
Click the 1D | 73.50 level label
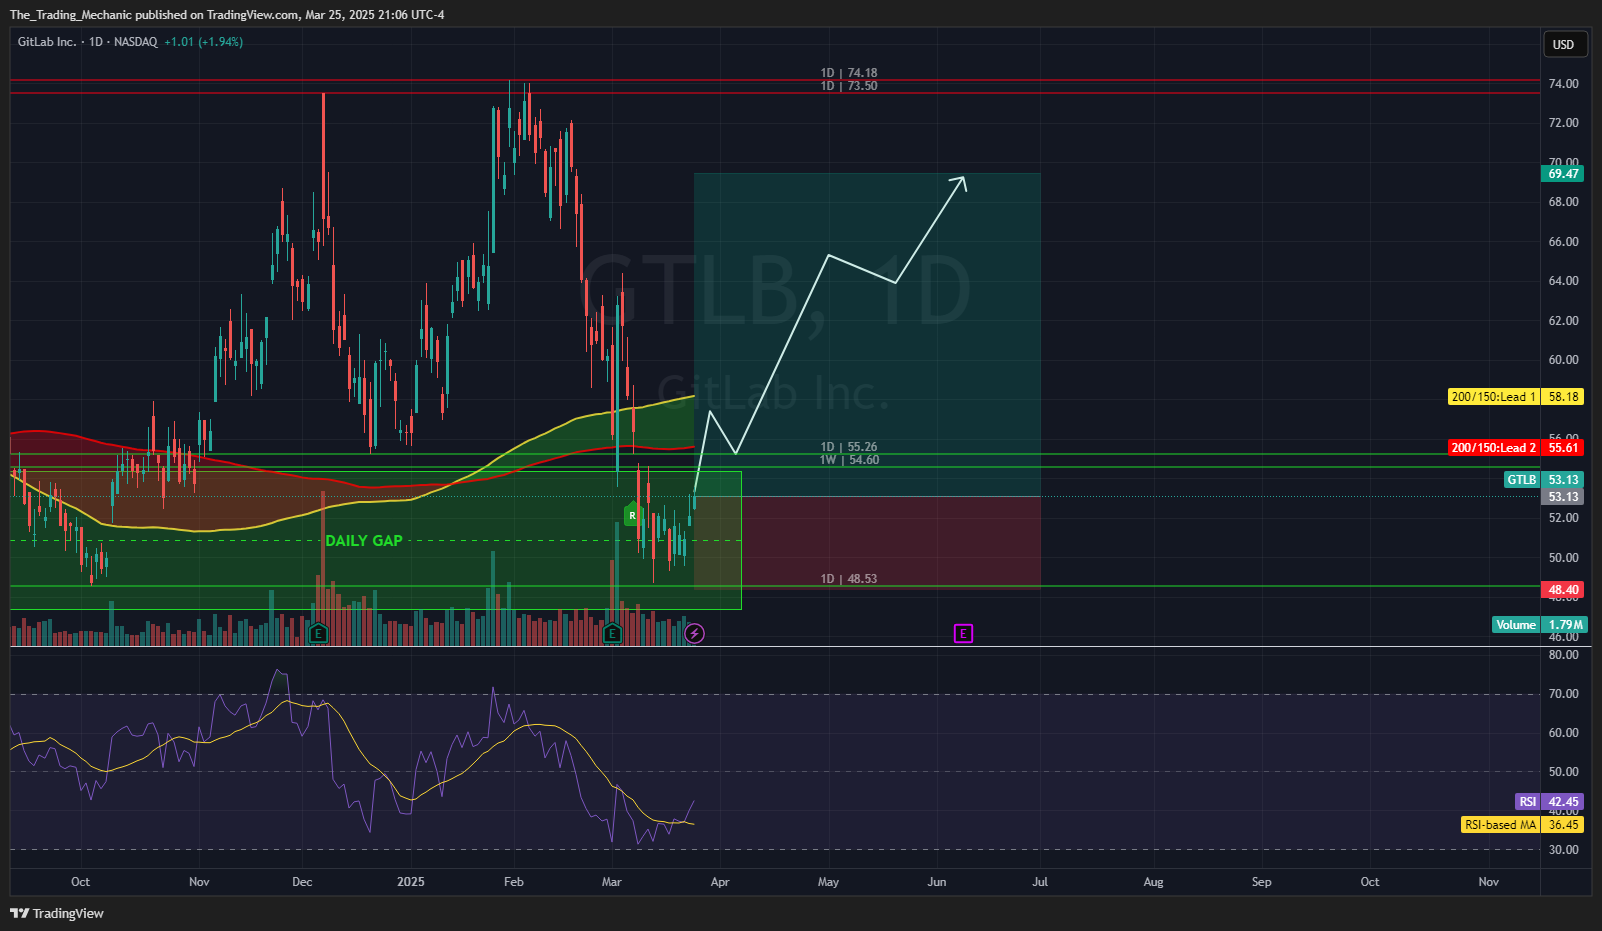point(849,86)
